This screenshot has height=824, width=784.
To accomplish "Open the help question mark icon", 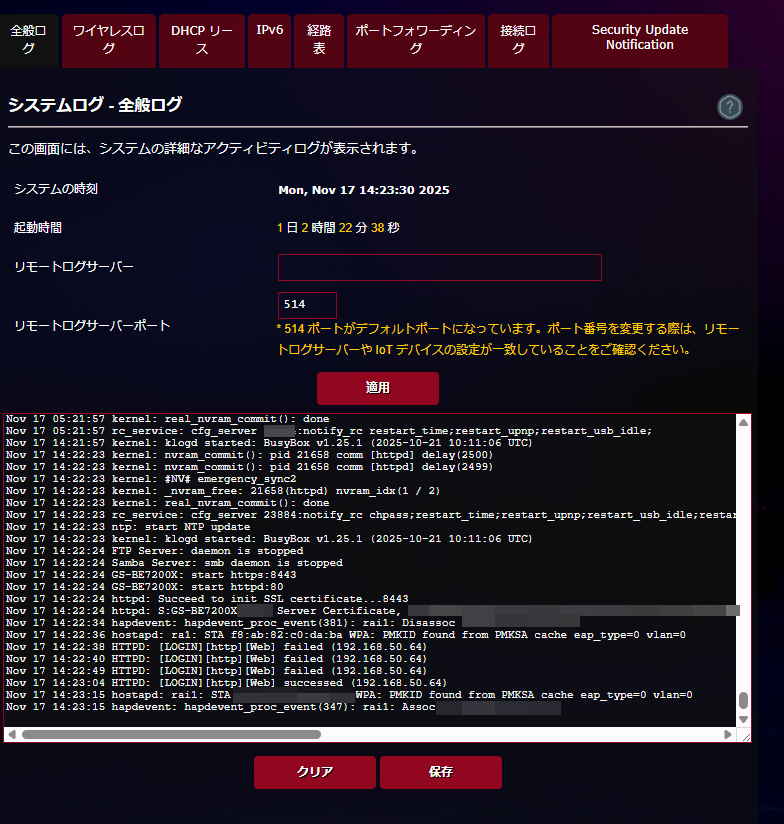I will coord(729,107).
